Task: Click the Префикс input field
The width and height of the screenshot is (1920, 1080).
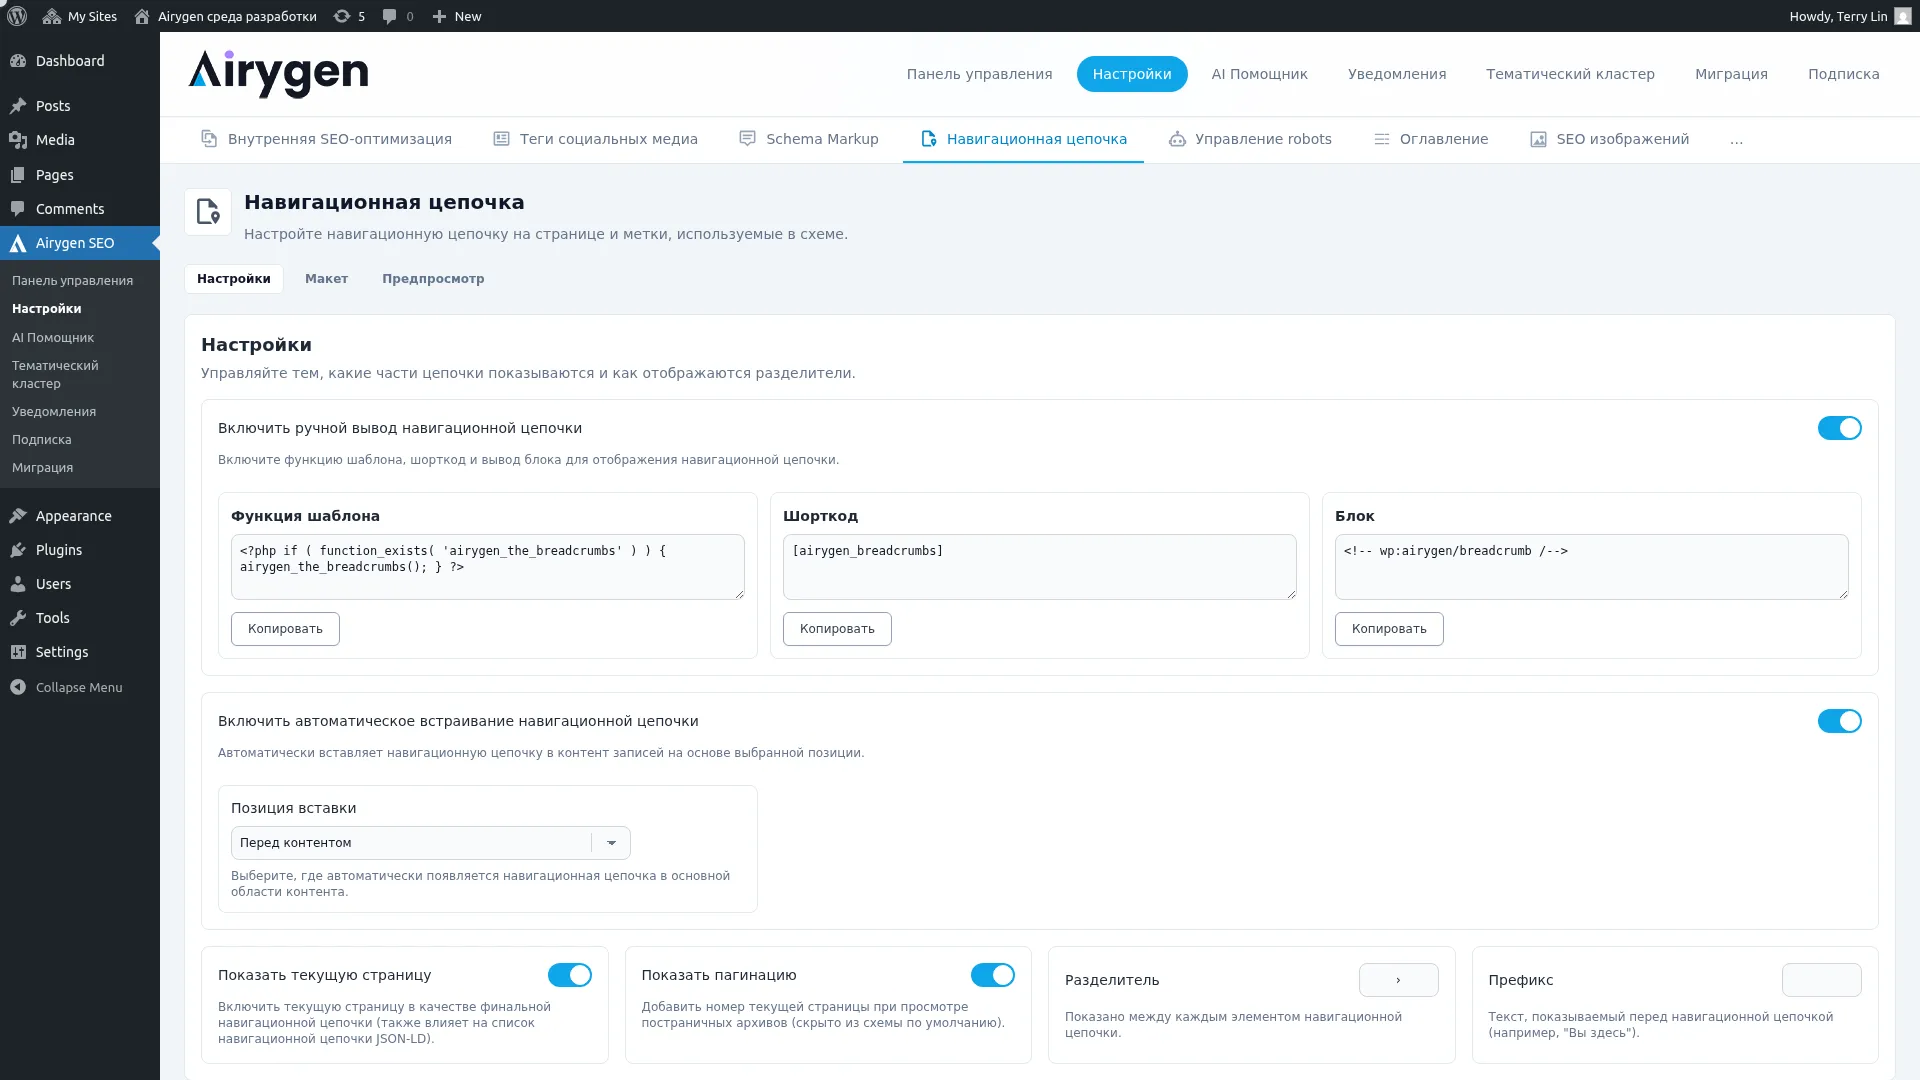Action: point(1821,980)
